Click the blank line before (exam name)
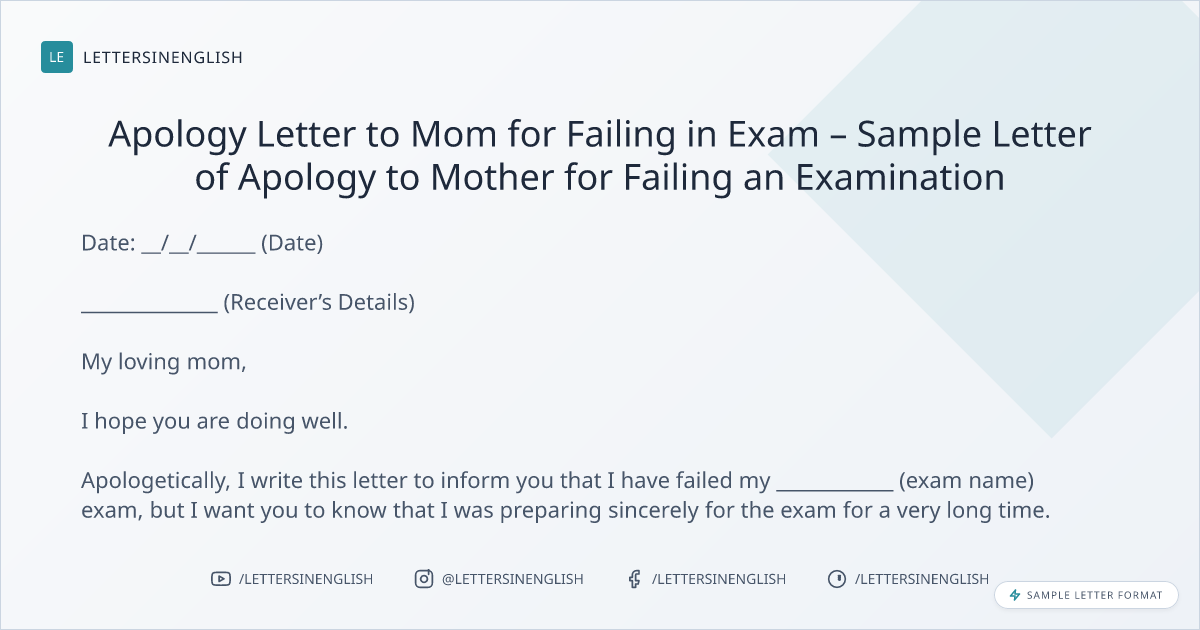Viewport: 1200px width, 630px height. (834, 481)
